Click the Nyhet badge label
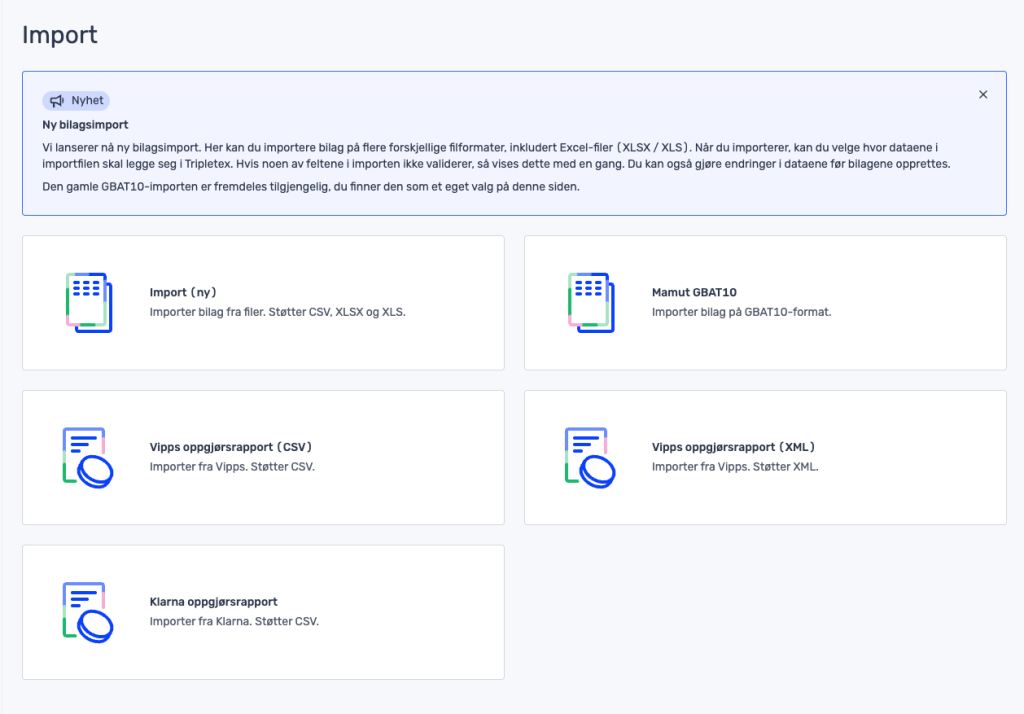 coord(76,101)
